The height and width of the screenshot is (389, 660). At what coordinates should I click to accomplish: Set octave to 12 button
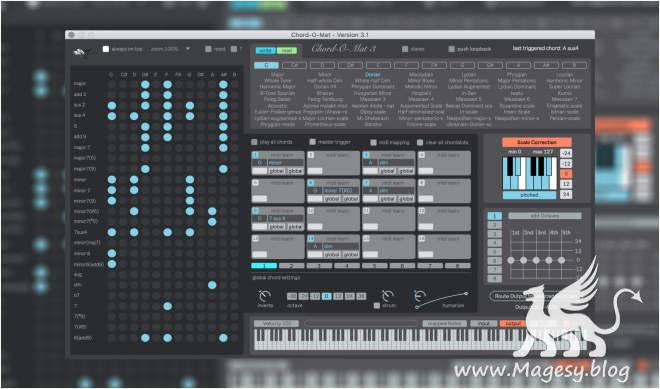(x=338, y=296)
